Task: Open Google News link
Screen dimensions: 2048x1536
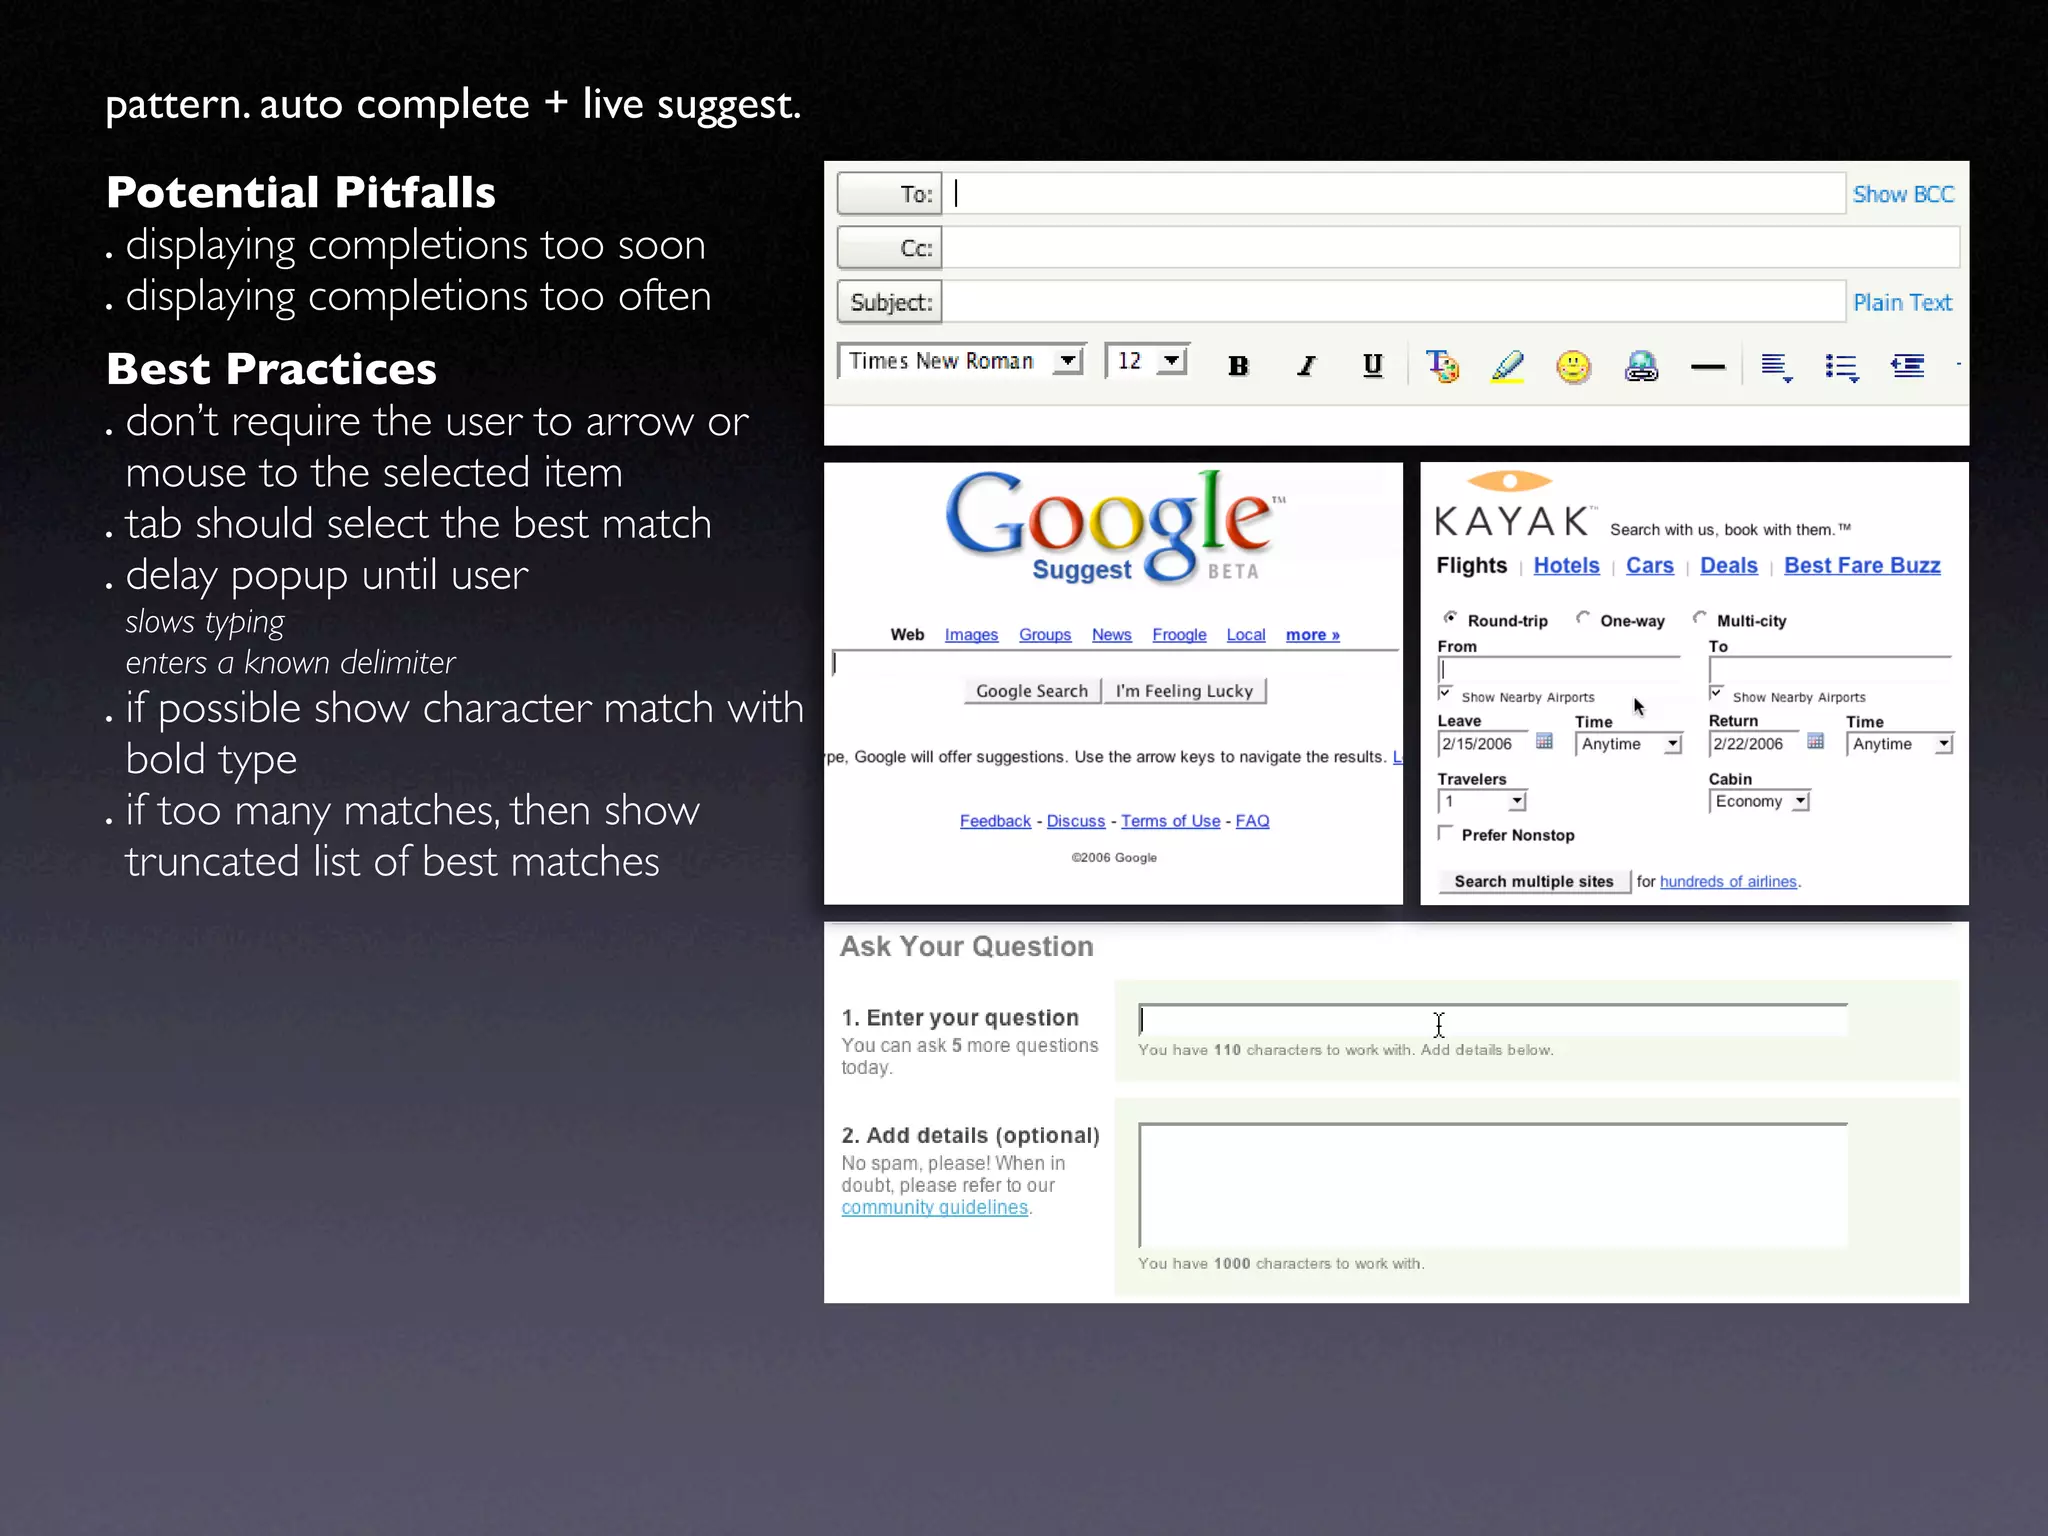Action: tap(1111, 635)
